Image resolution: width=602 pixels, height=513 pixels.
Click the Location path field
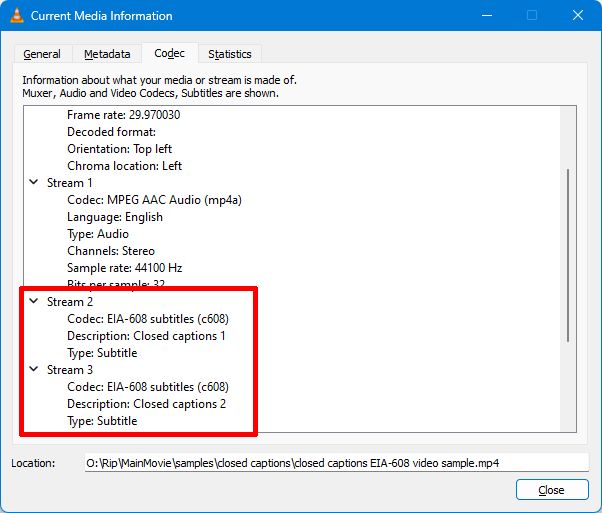(336, 463)
